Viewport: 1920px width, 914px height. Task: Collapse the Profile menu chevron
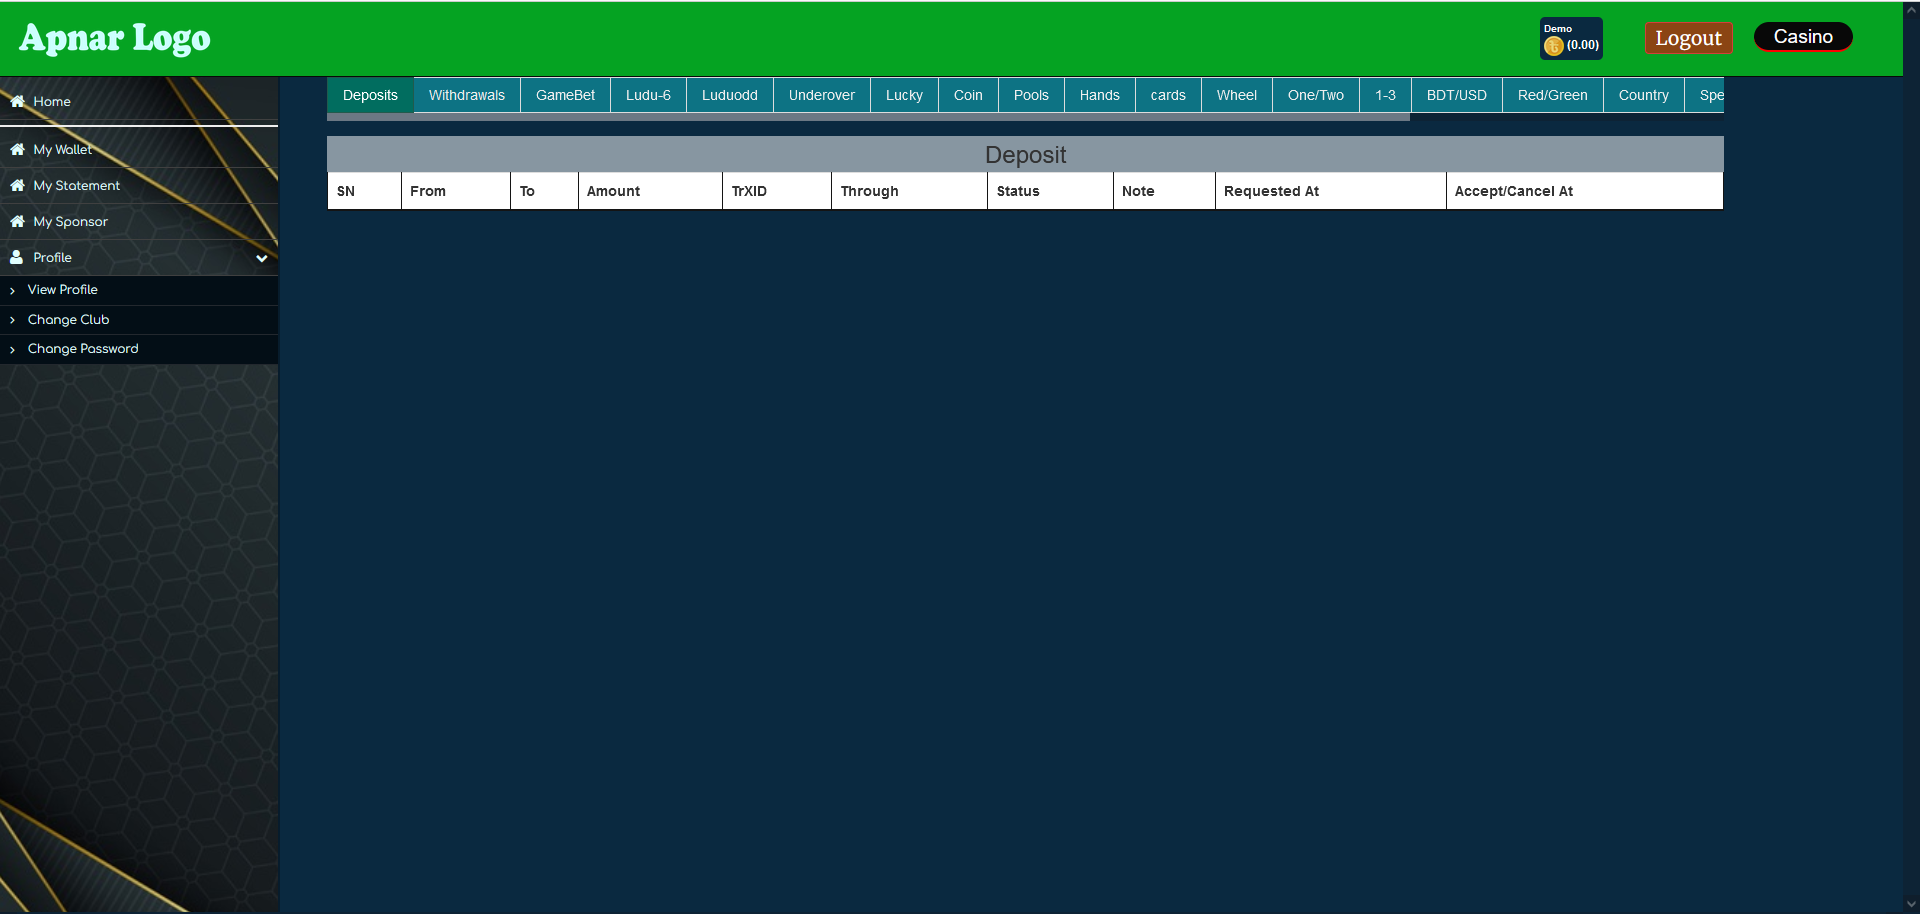(x=261, y=258)
